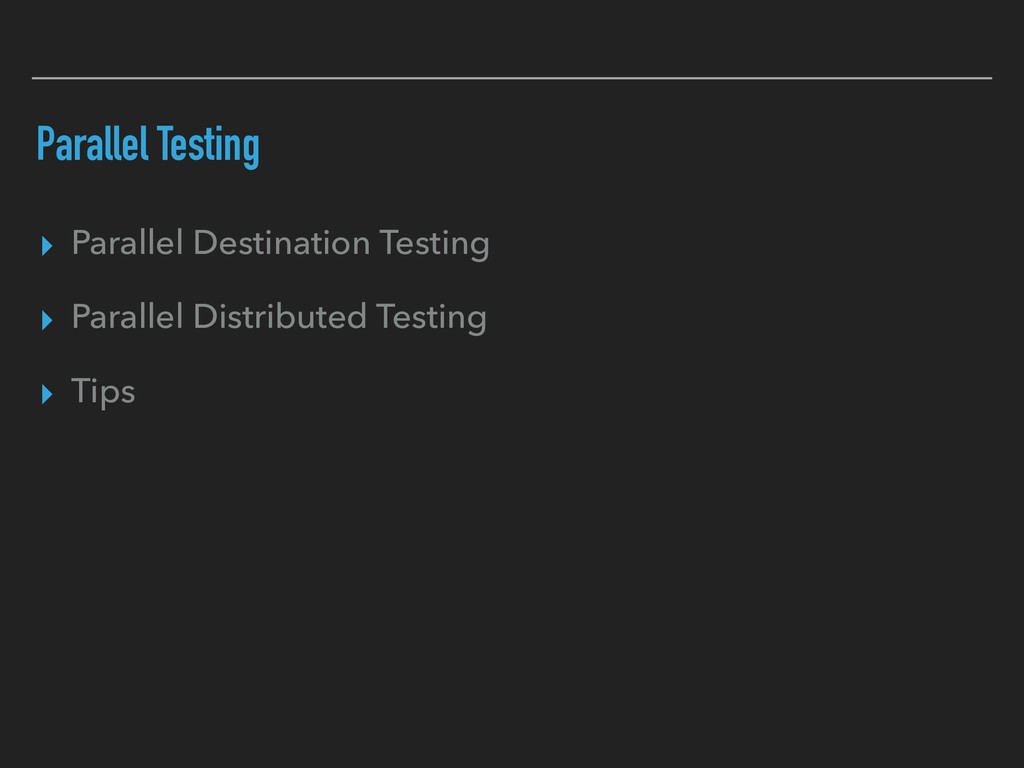Click Parallel at the start of the Distributed bullet
1024x768 pixels.
click(127, 316)
